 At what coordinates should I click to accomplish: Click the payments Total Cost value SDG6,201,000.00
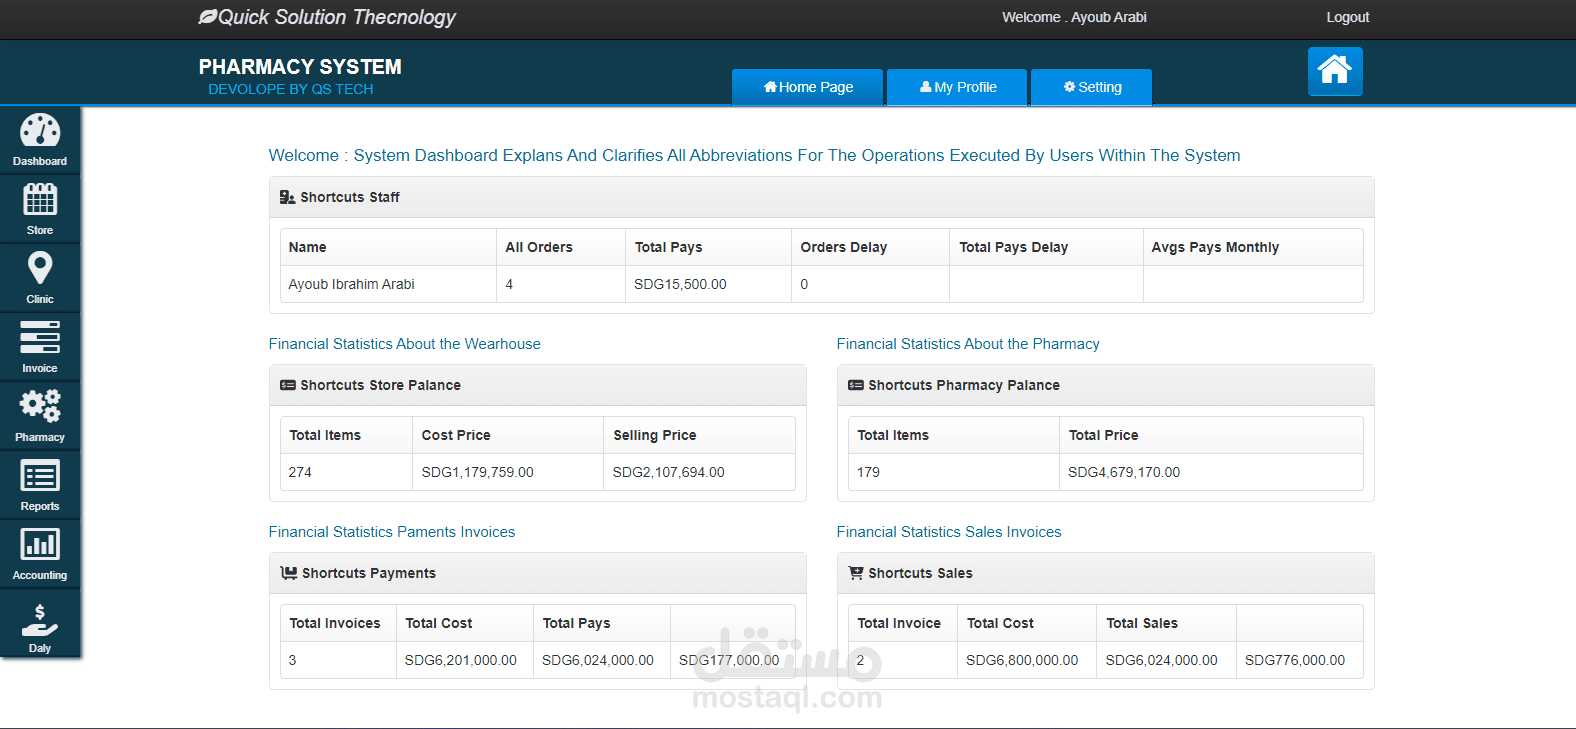[x=461, y=660]
